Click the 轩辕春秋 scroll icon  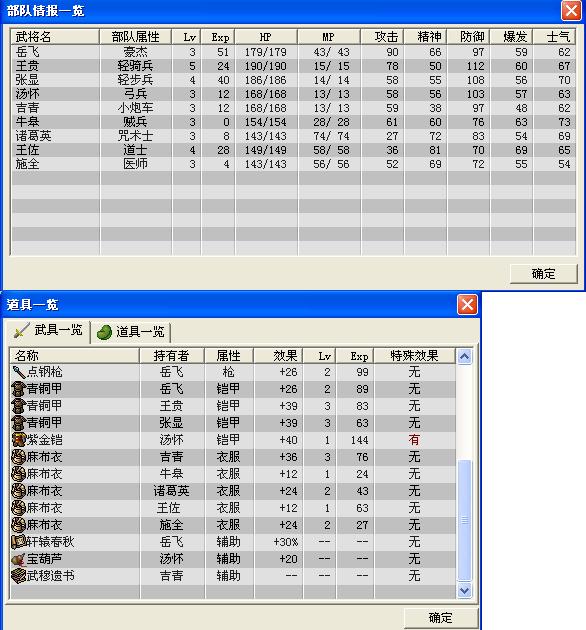pos(18,542)
